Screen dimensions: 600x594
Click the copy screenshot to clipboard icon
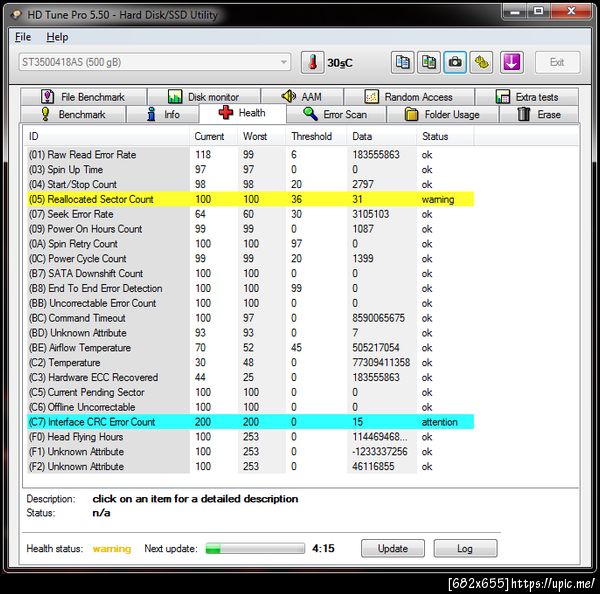pos(429,62)
